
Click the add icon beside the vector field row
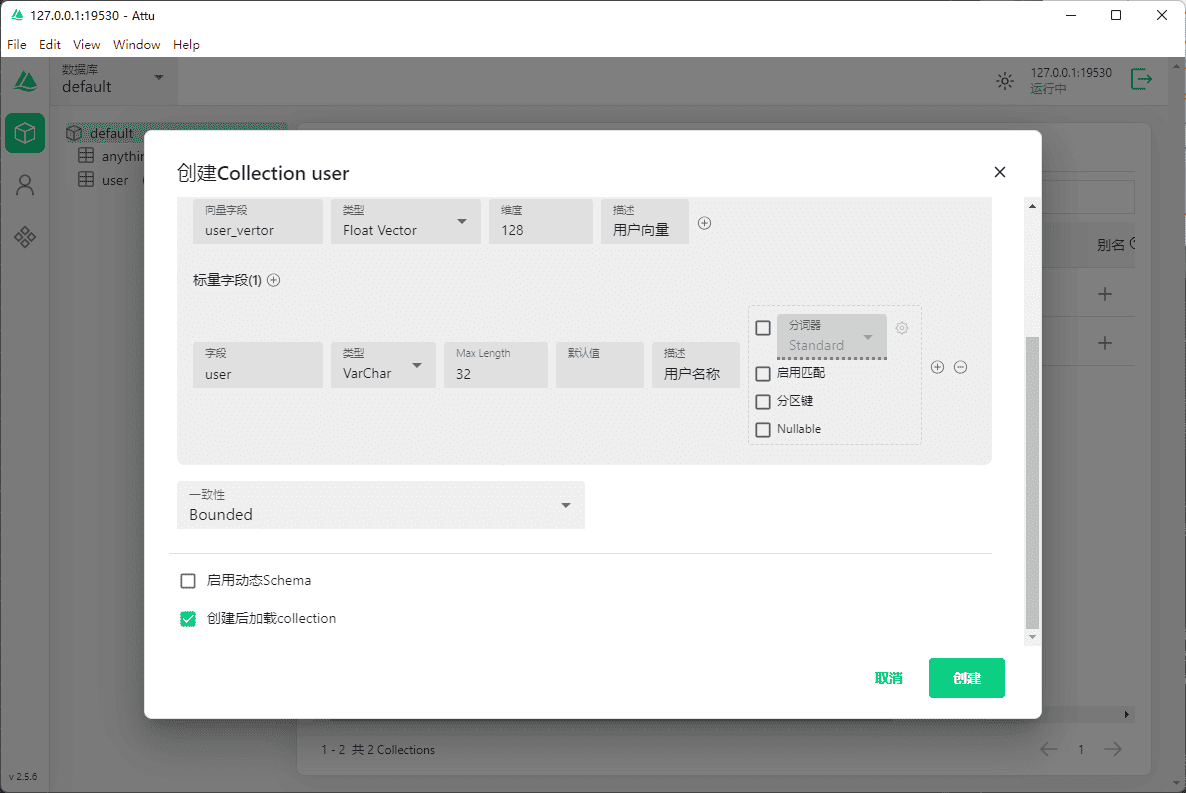pyautogui.click(x=704, y=223)
